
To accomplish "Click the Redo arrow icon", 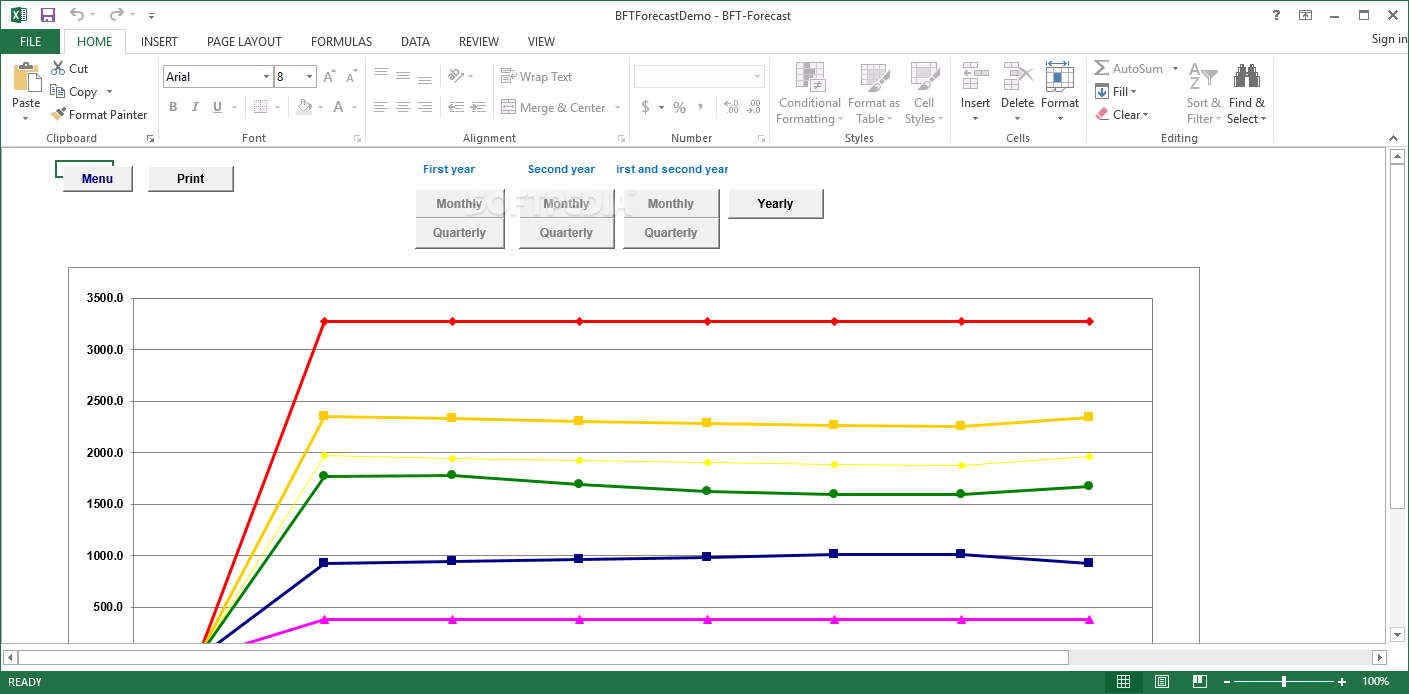I will [x=116, y=15].
